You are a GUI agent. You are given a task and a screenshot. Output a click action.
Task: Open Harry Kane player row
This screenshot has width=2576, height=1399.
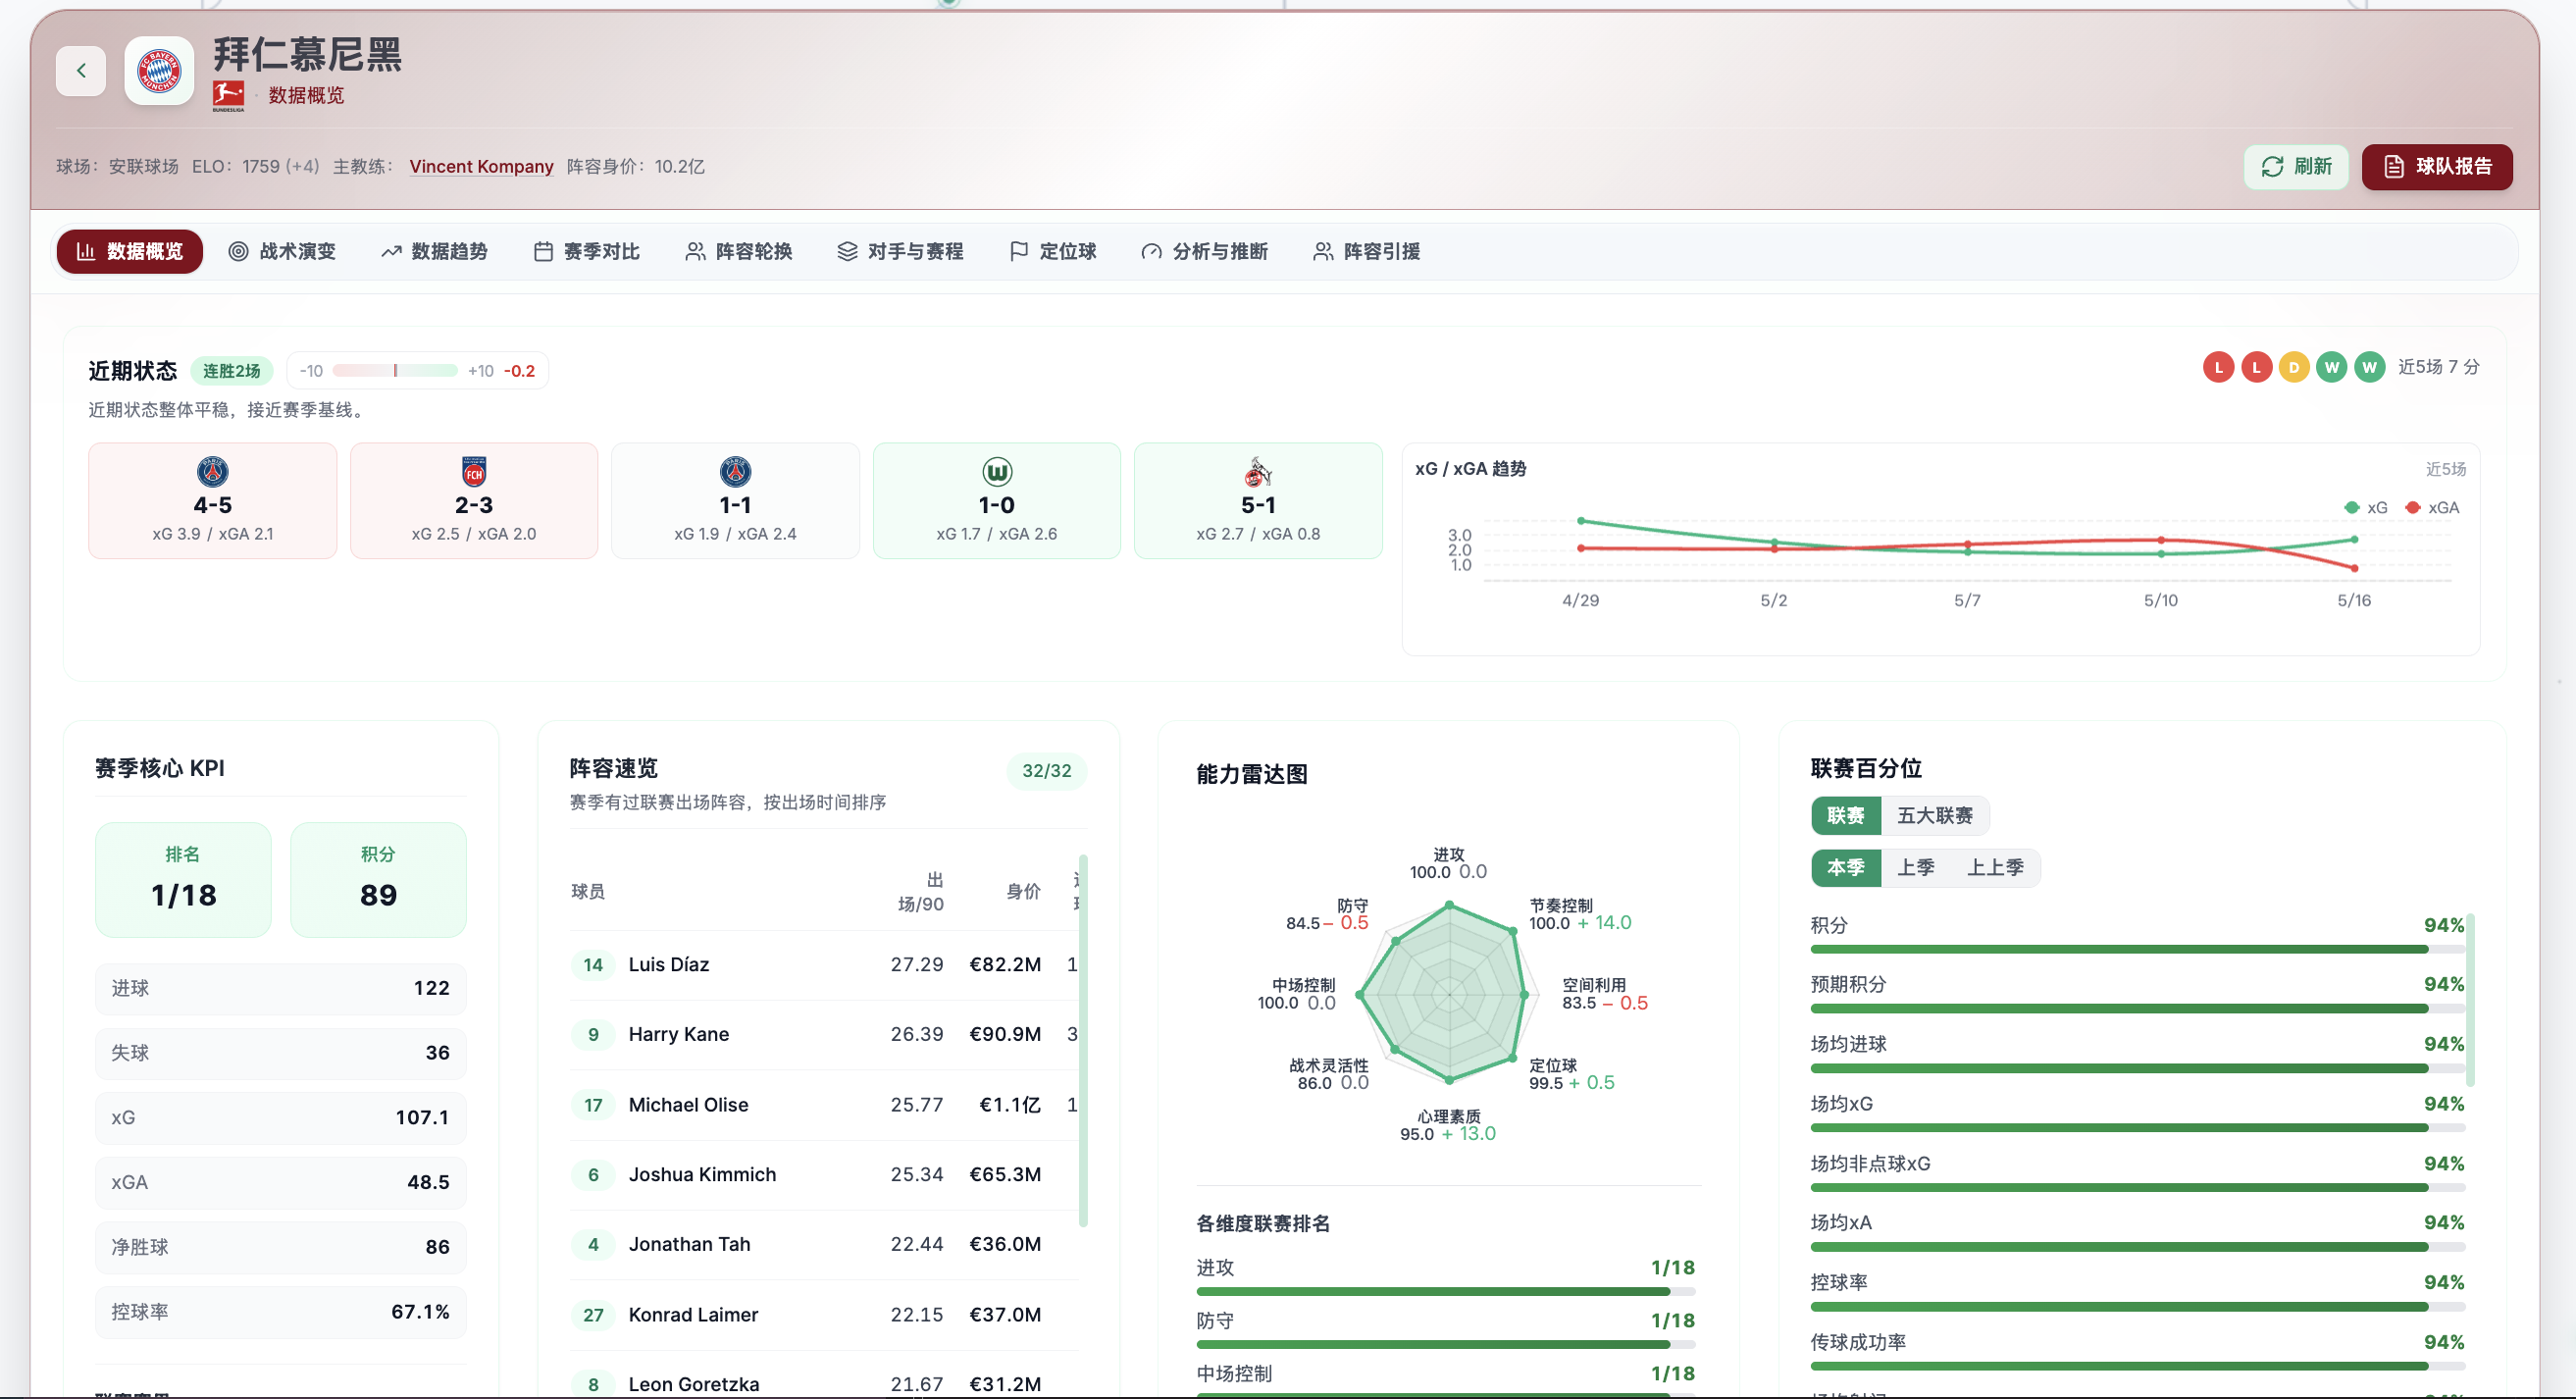coord(824,1034)
